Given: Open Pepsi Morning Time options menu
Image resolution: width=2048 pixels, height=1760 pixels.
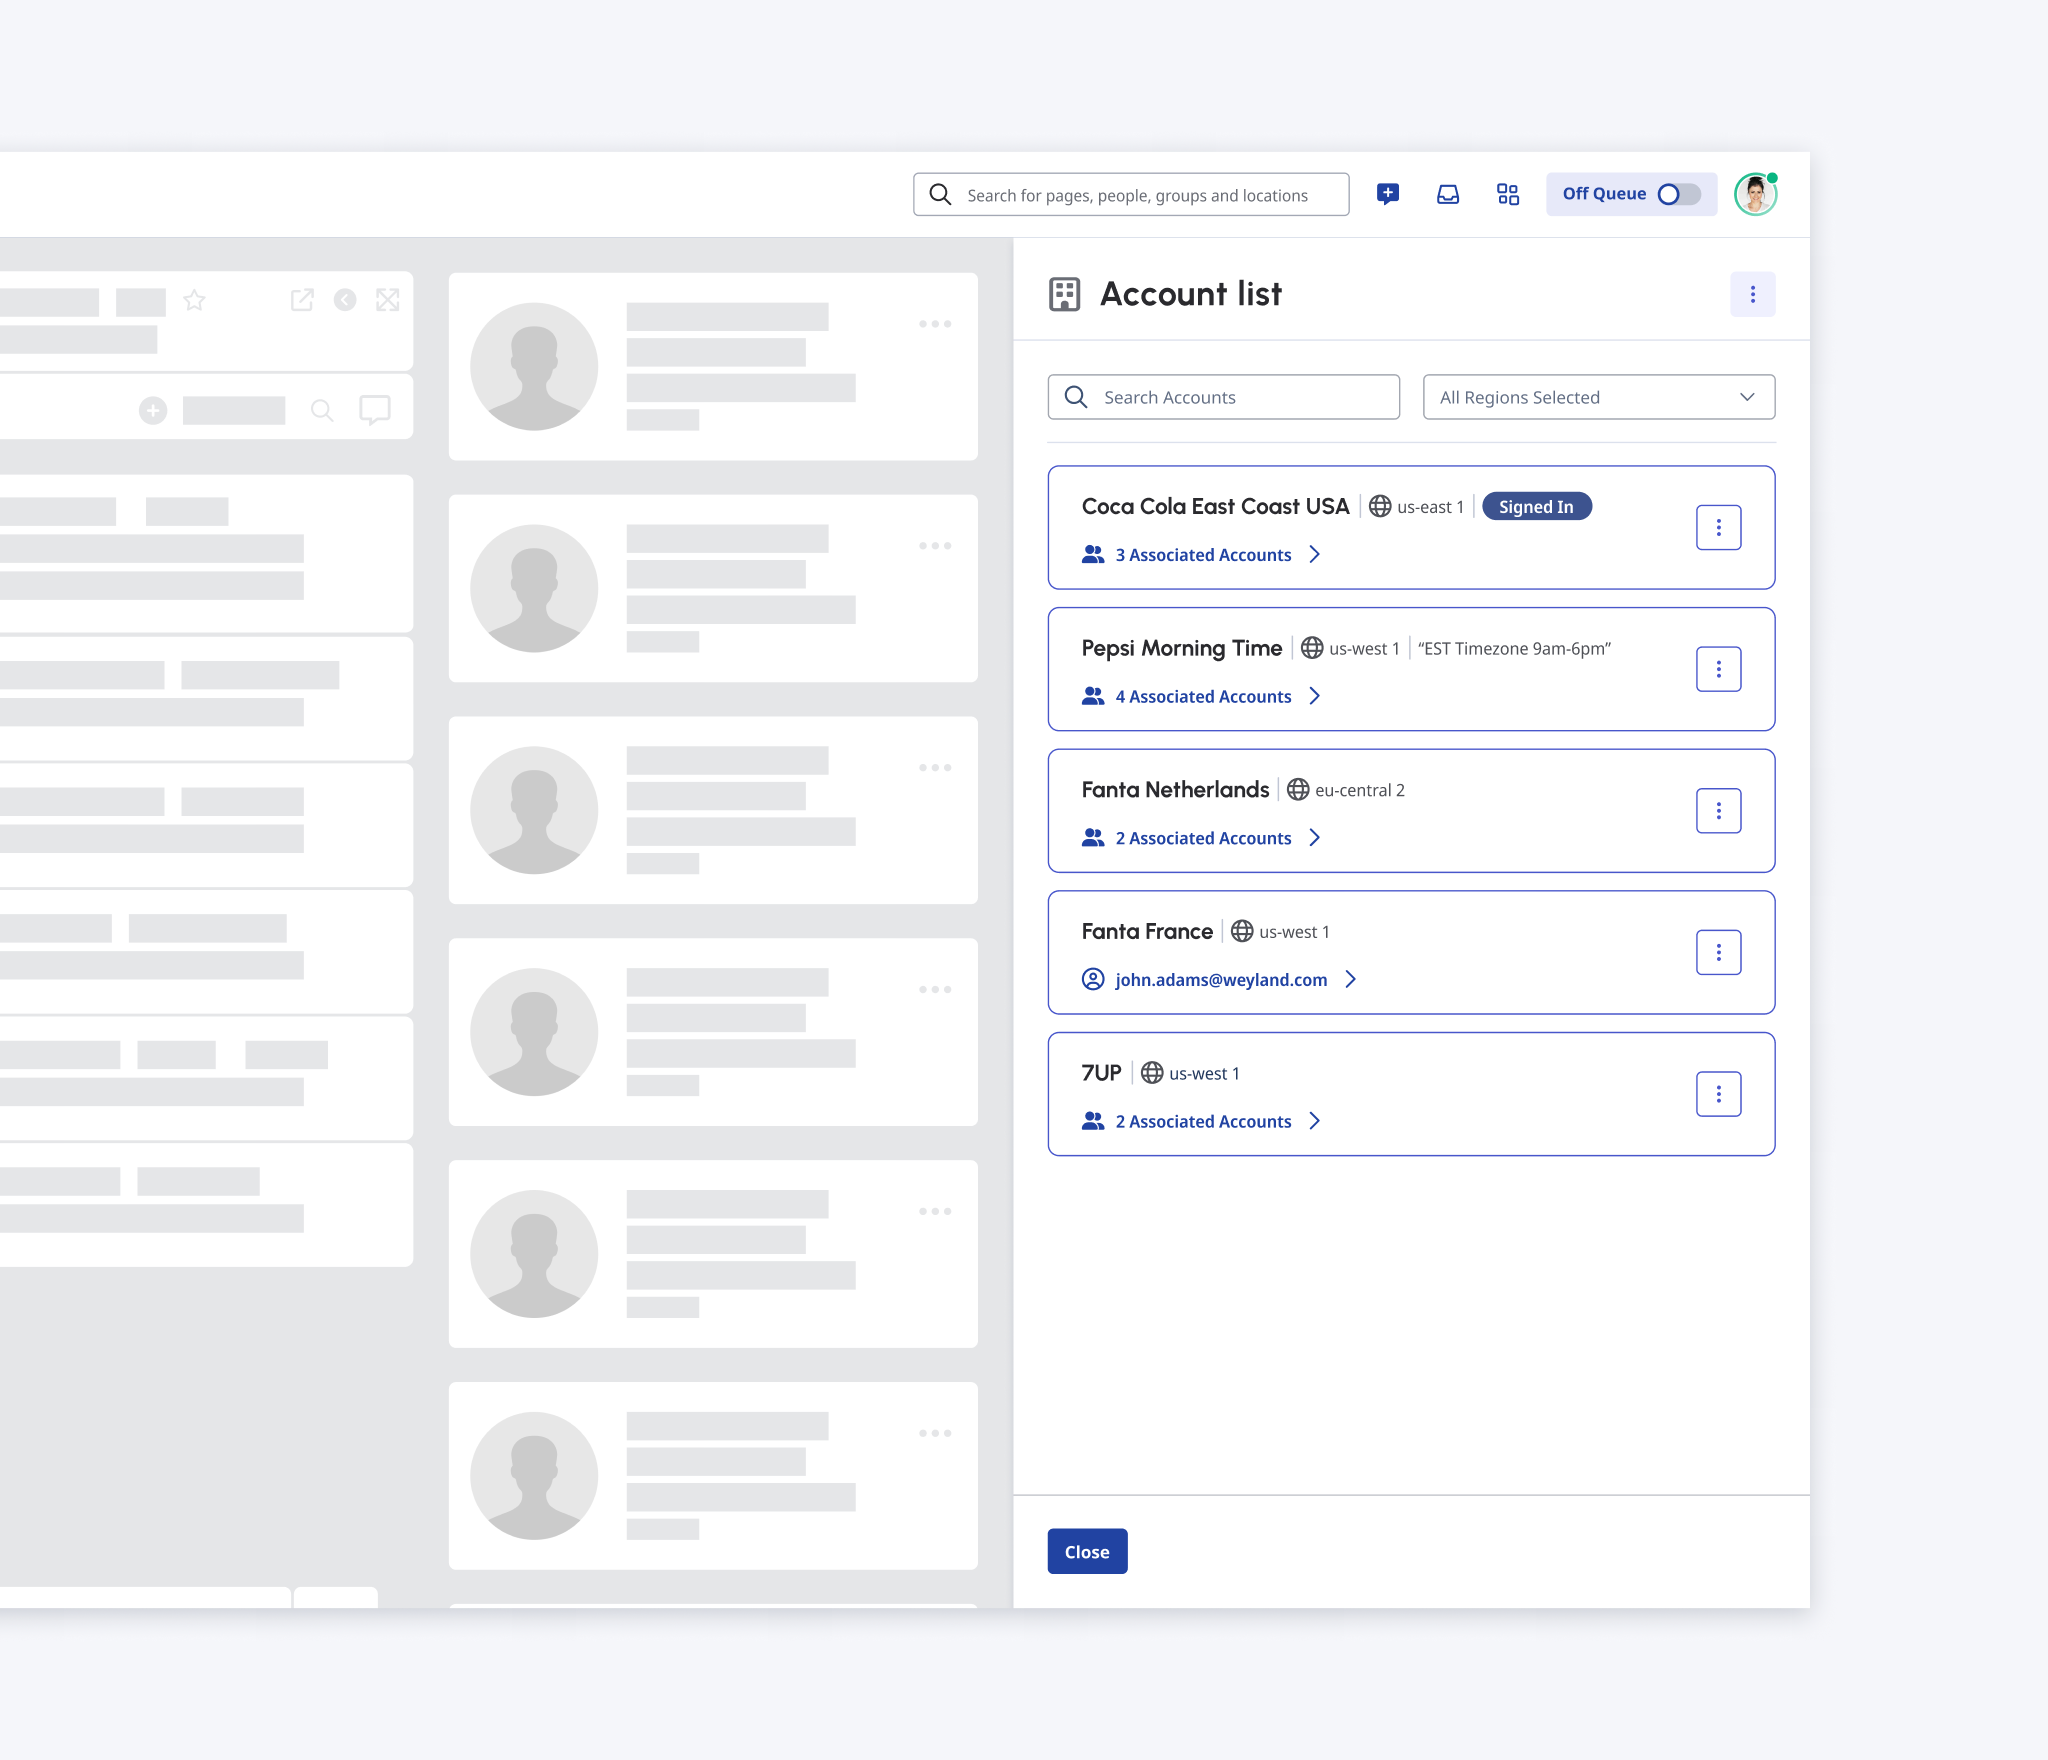Looking at the screenshot, I should click(1718, 669).
